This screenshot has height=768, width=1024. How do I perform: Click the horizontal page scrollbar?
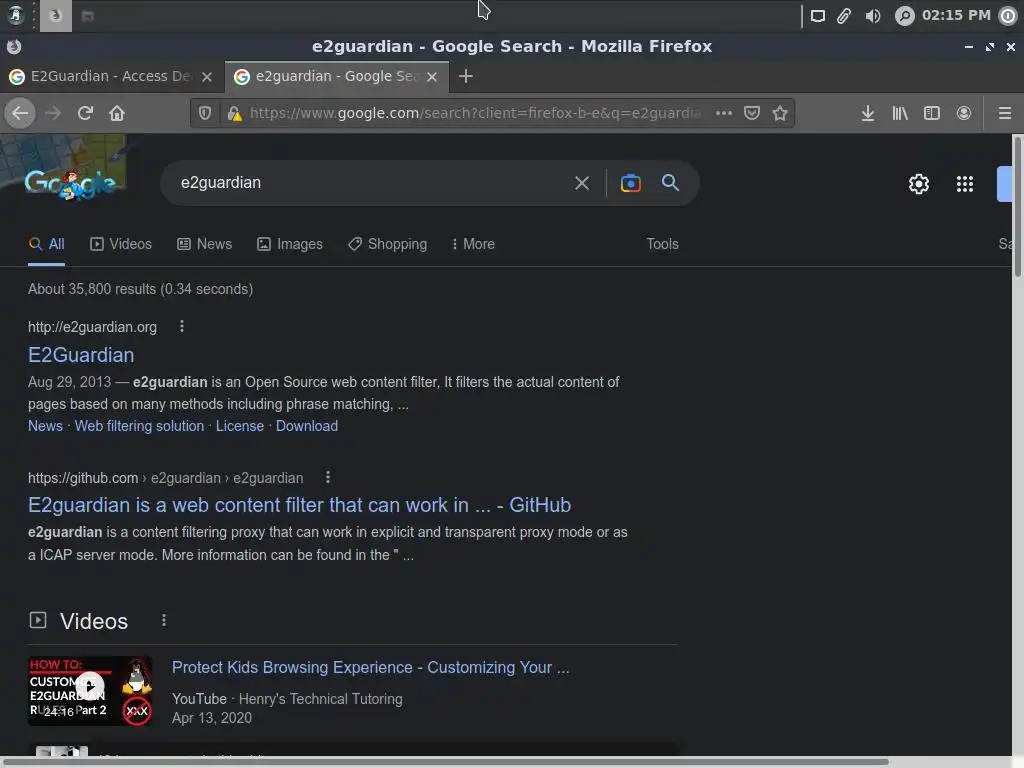445,761
